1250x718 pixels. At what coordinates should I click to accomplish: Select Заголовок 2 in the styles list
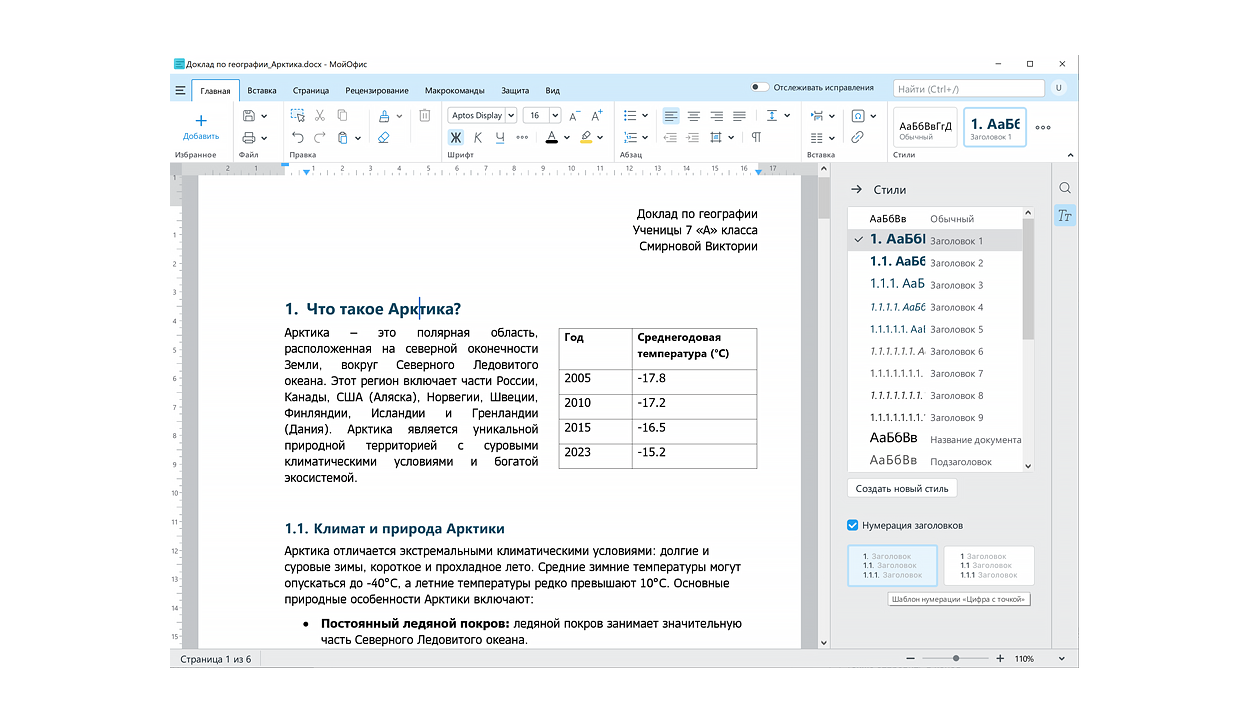[935, 263]
